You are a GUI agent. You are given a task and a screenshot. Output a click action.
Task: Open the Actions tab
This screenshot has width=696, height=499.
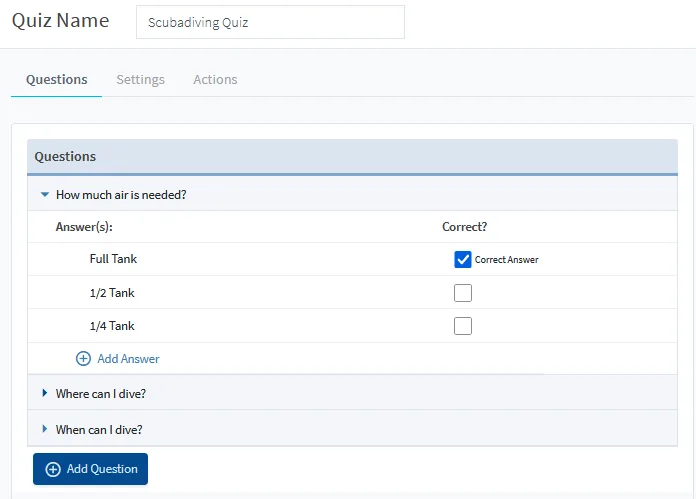[215, 79]
